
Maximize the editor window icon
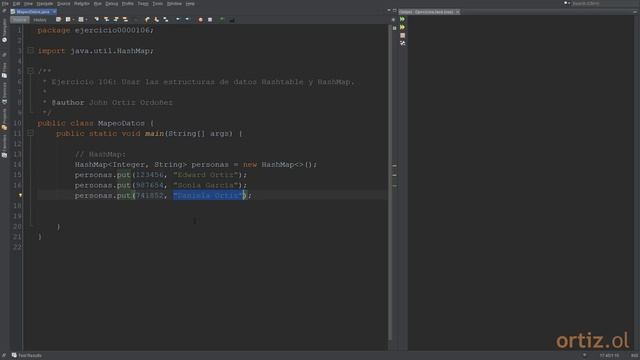point(395,10)
